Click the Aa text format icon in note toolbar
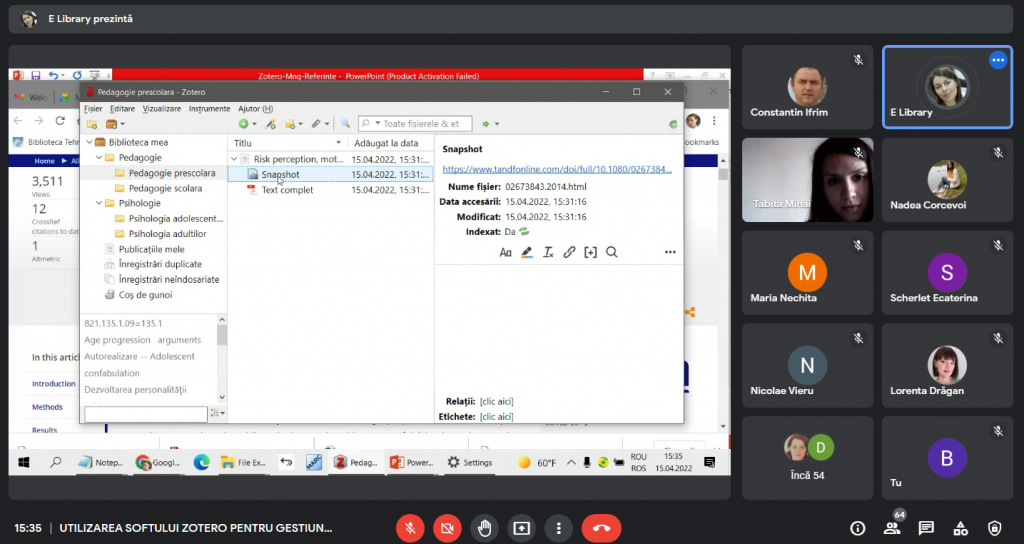 (505, 252)
